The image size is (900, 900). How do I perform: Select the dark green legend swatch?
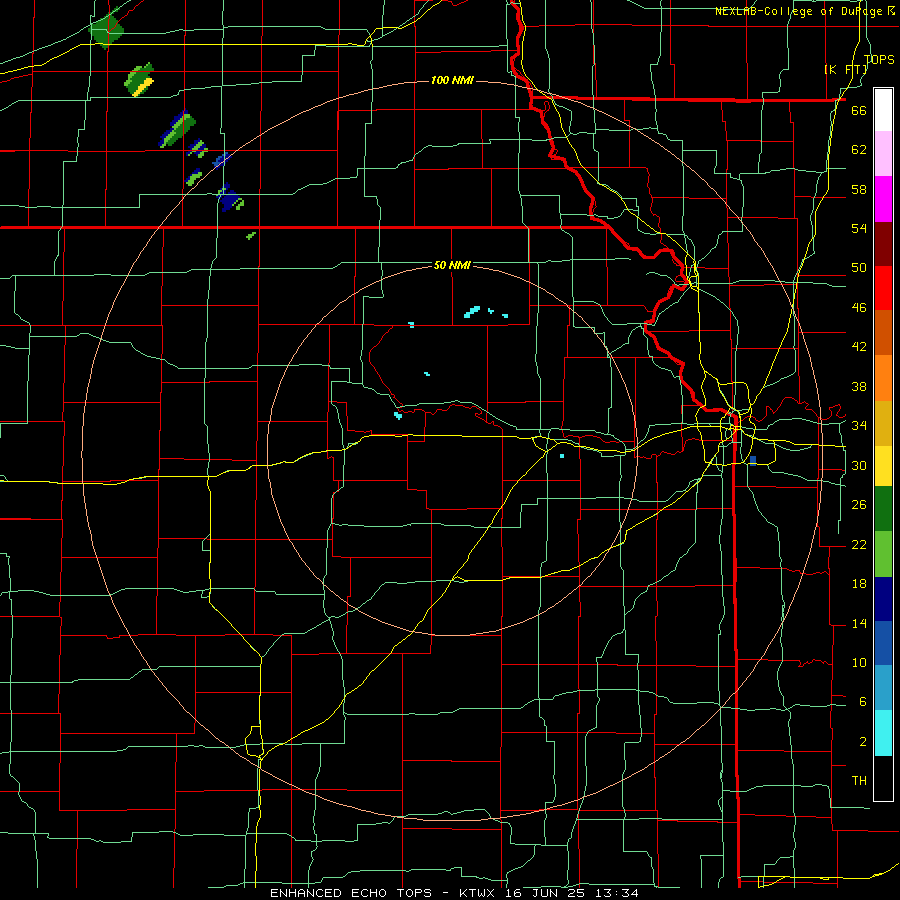pos(883,509)
